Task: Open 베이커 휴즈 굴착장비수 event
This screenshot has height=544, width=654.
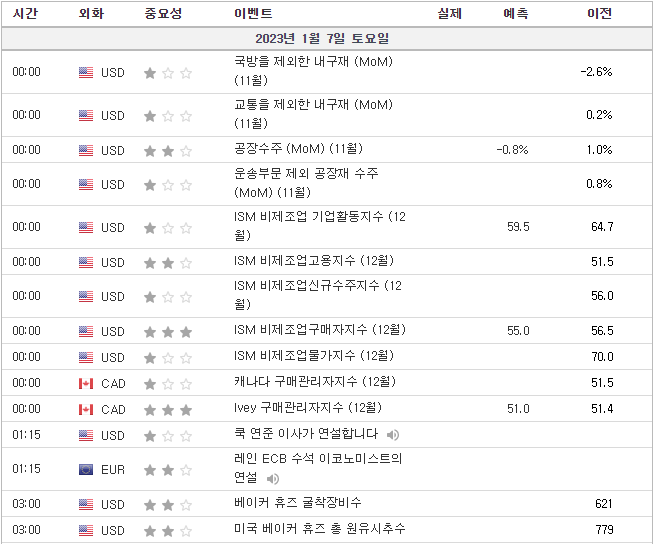Action: [x=297, y=503]
